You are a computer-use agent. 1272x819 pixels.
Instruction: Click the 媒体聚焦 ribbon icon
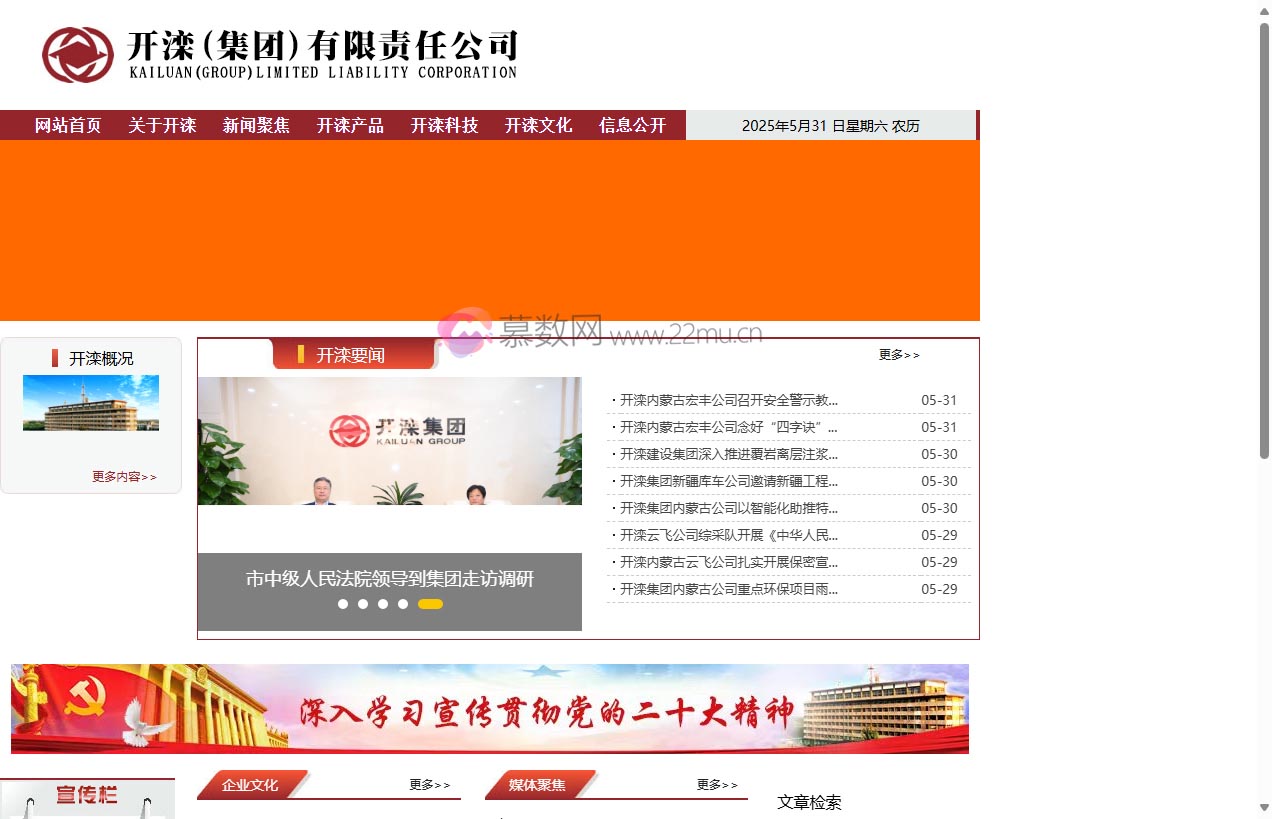click(538, 785)
